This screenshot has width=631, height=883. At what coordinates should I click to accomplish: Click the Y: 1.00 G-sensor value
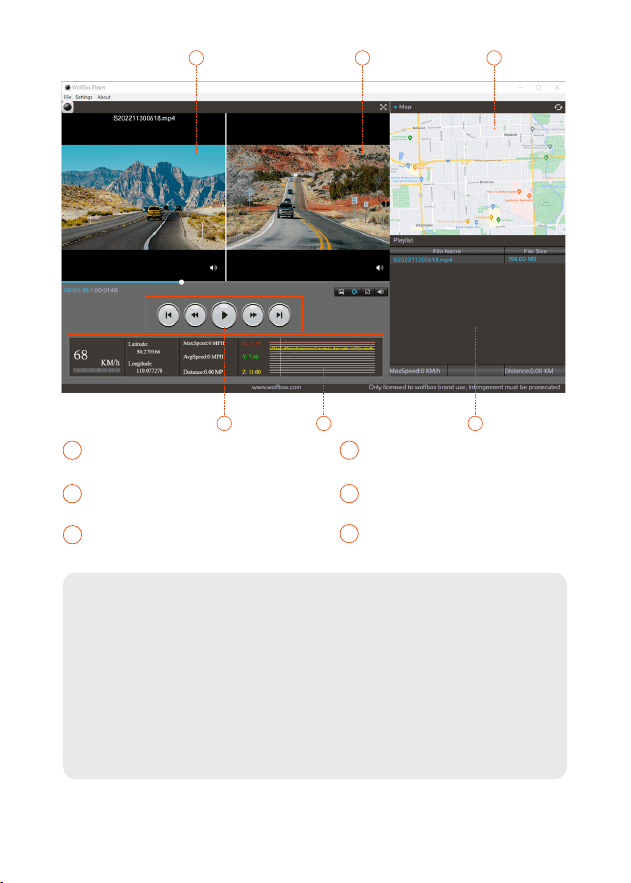coord(250,357)
